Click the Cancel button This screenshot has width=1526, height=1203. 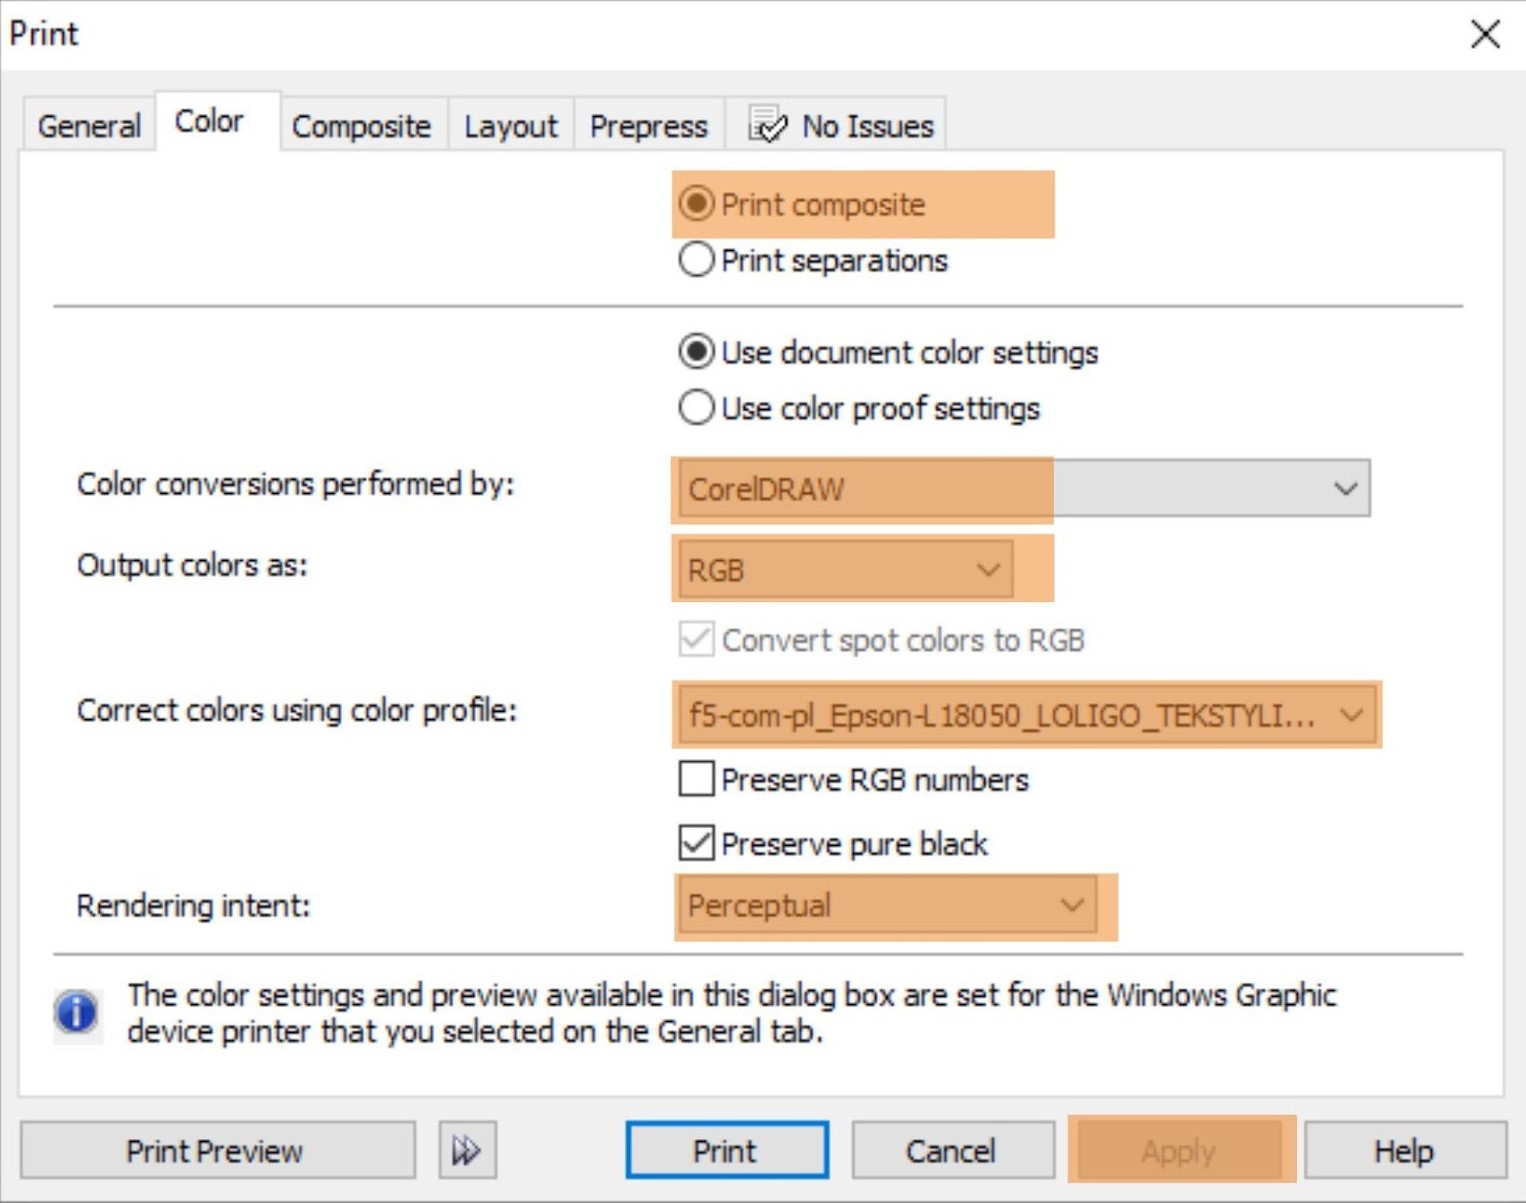point(950,1151)
